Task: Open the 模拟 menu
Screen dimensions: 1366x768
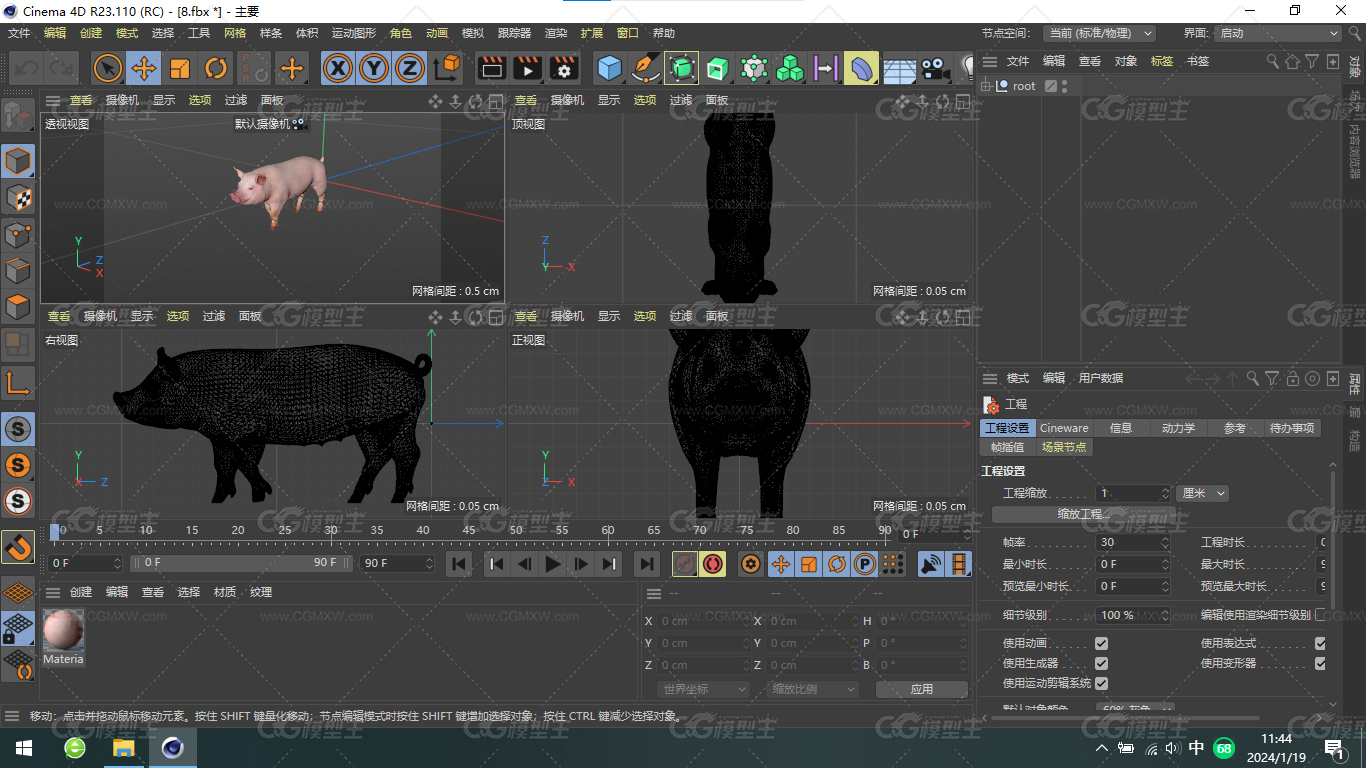Action: [472, 33]
